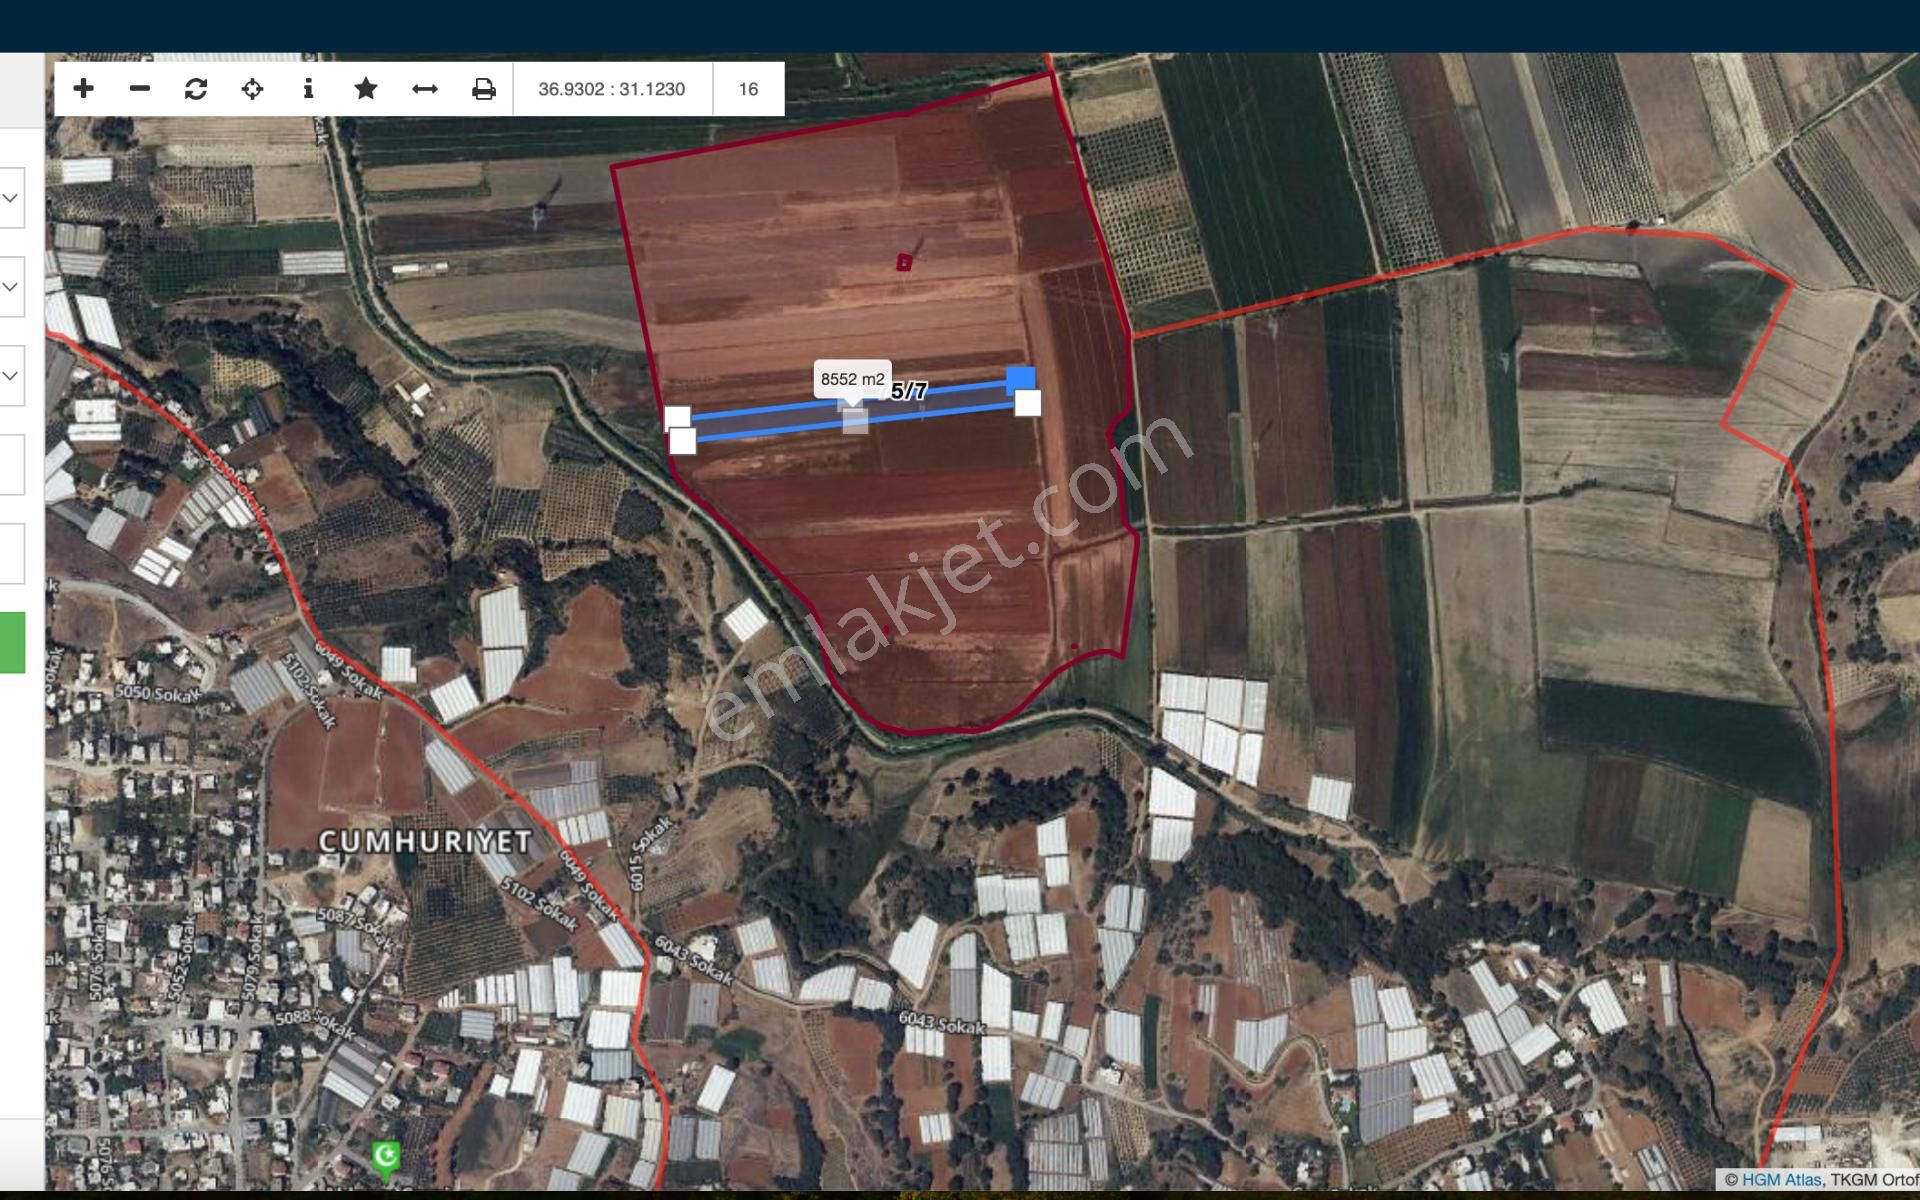Click the 5087 Sokak street label

357,927
